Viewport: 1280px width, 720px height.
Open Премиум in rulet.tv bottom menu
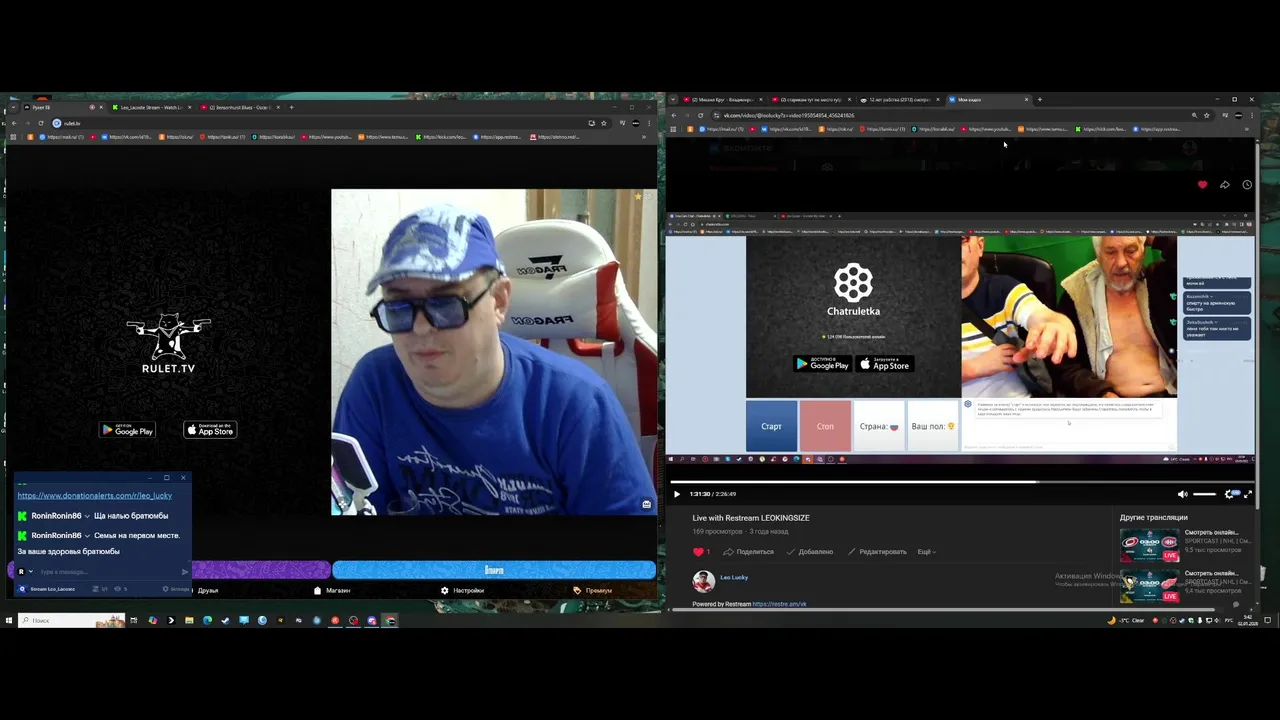593,590
